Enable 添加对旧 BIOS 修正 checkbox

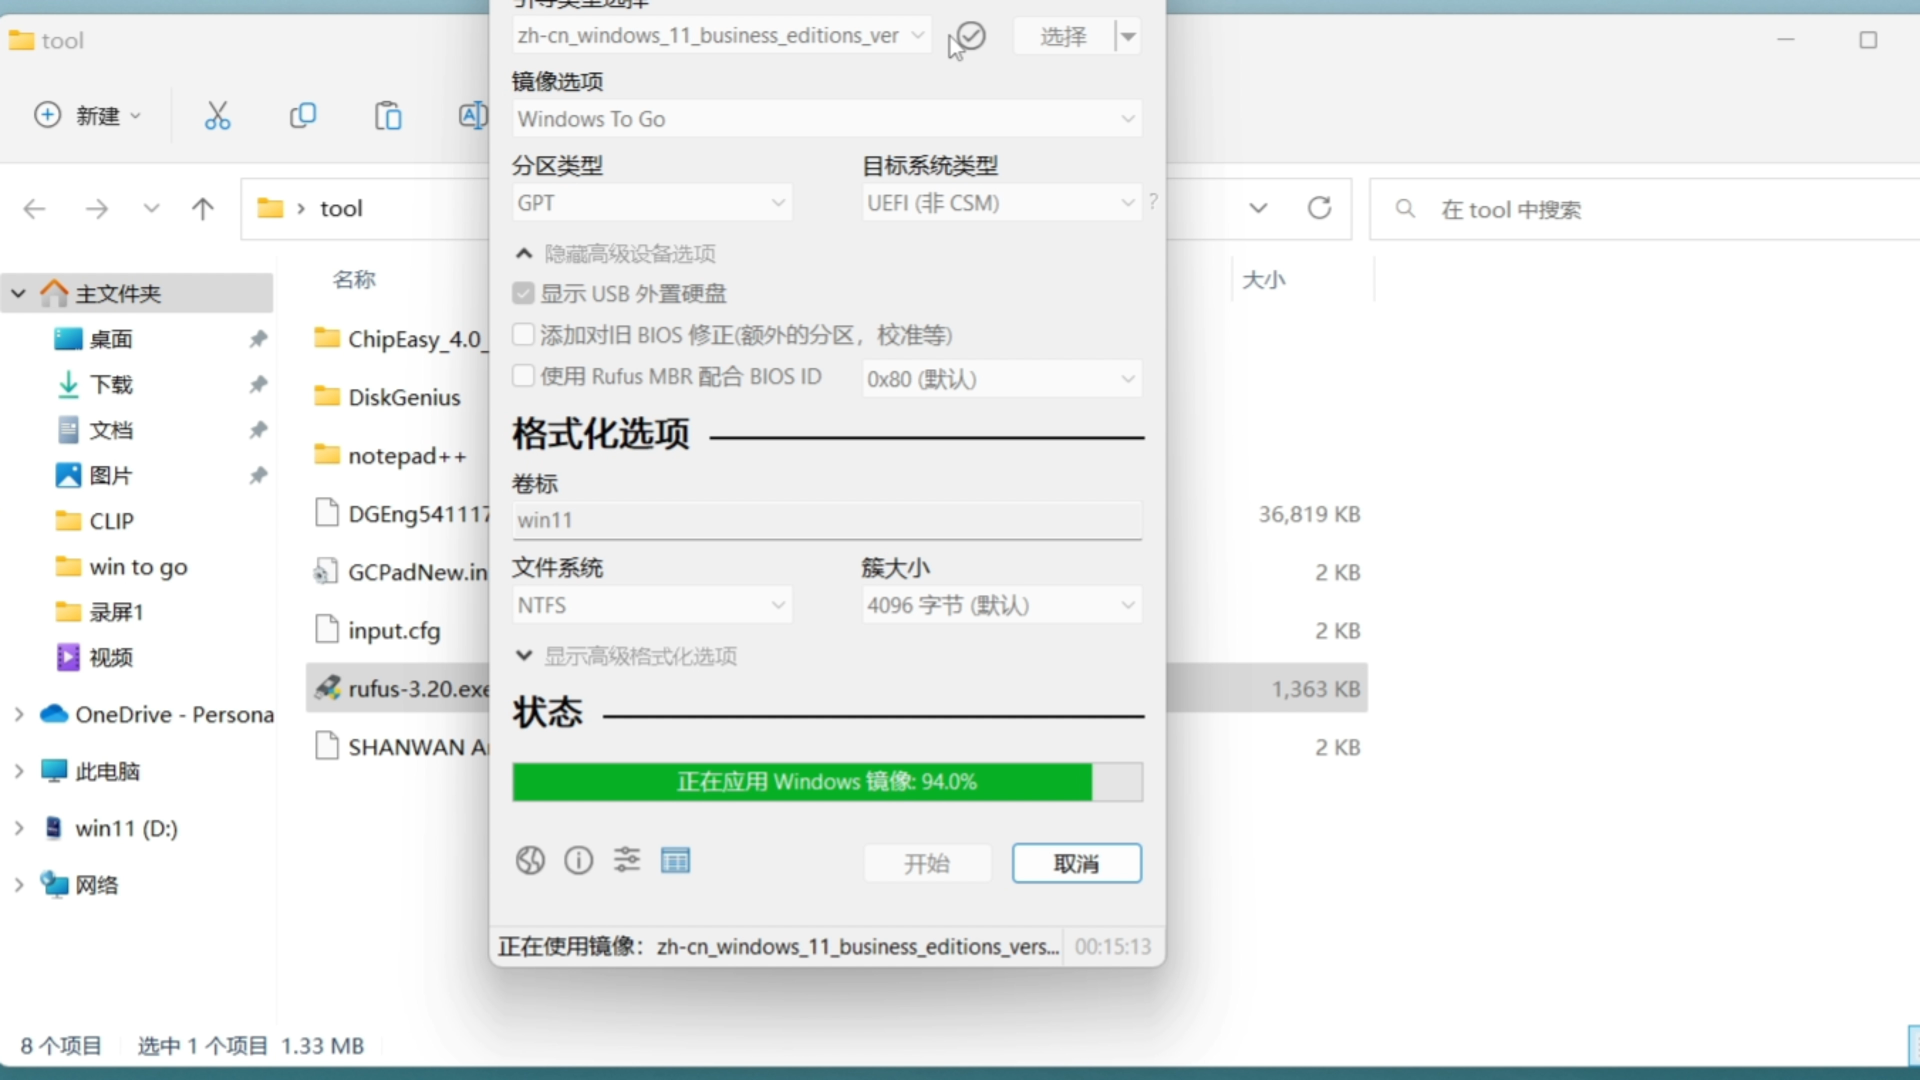pyautogui.click(x=524, y=335)
